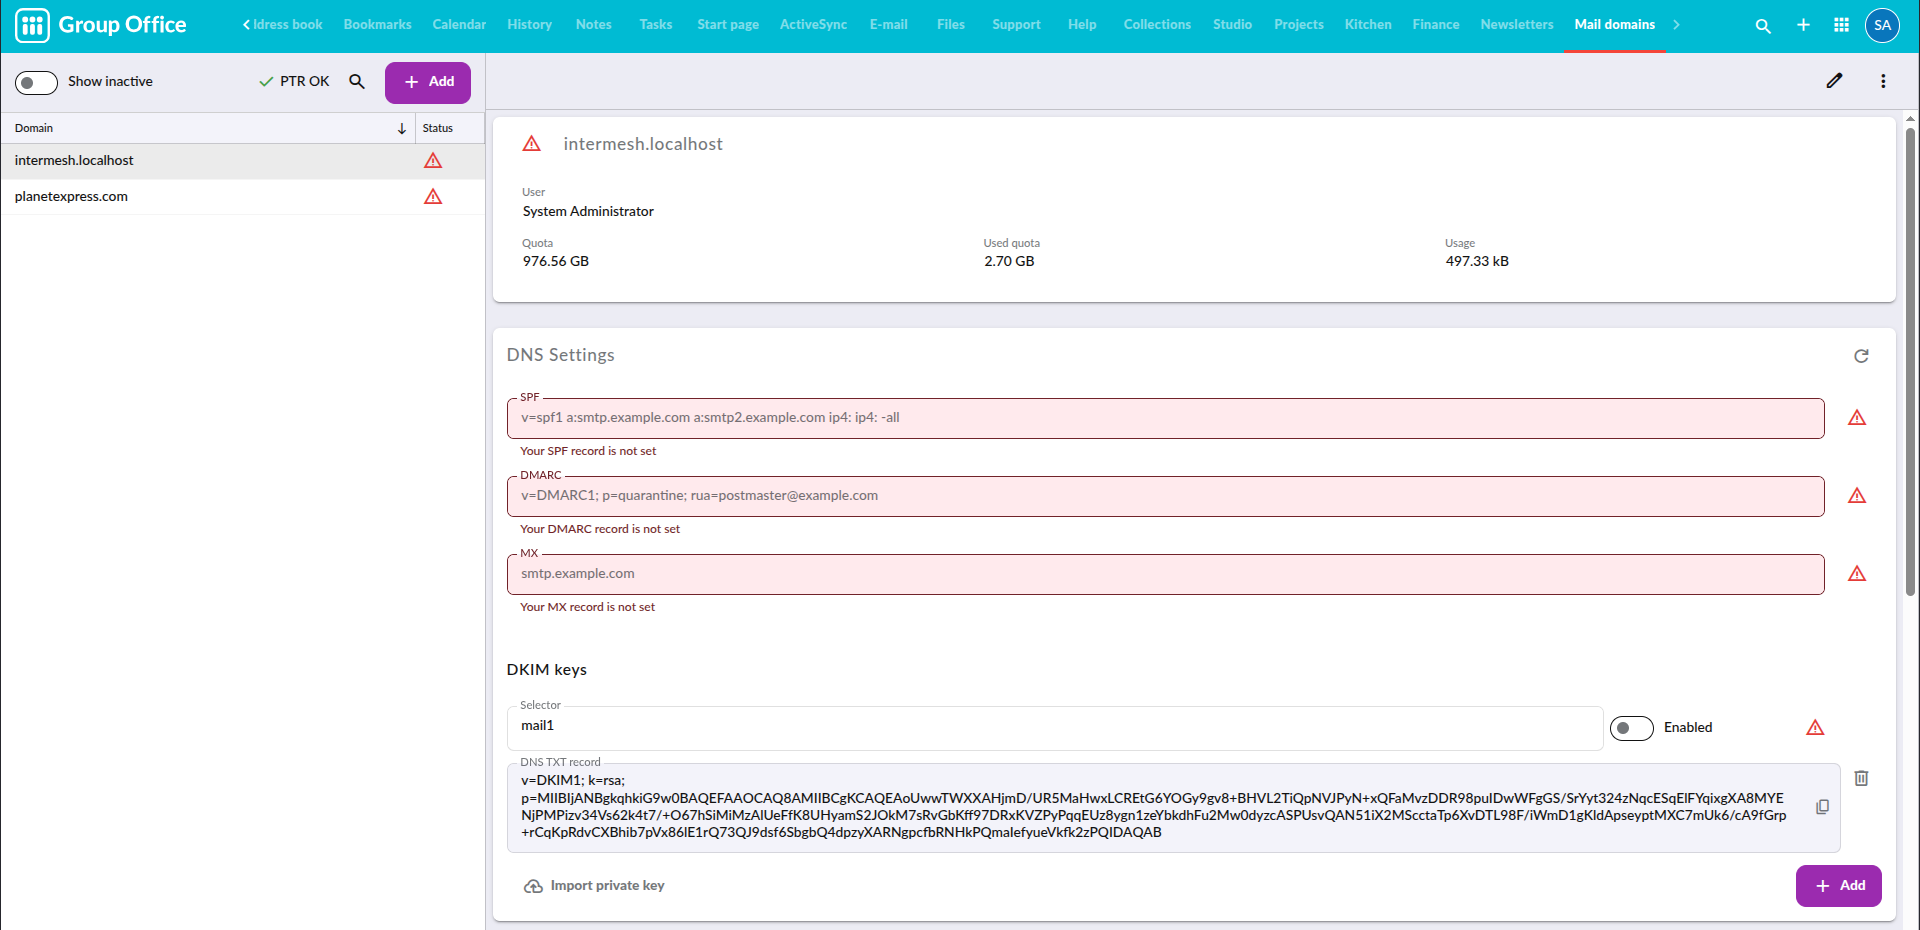Image resolution: width=1920 pixels, height=930 pixels.
Task: Click the Domain column header
Action: (x=207, y=128)
